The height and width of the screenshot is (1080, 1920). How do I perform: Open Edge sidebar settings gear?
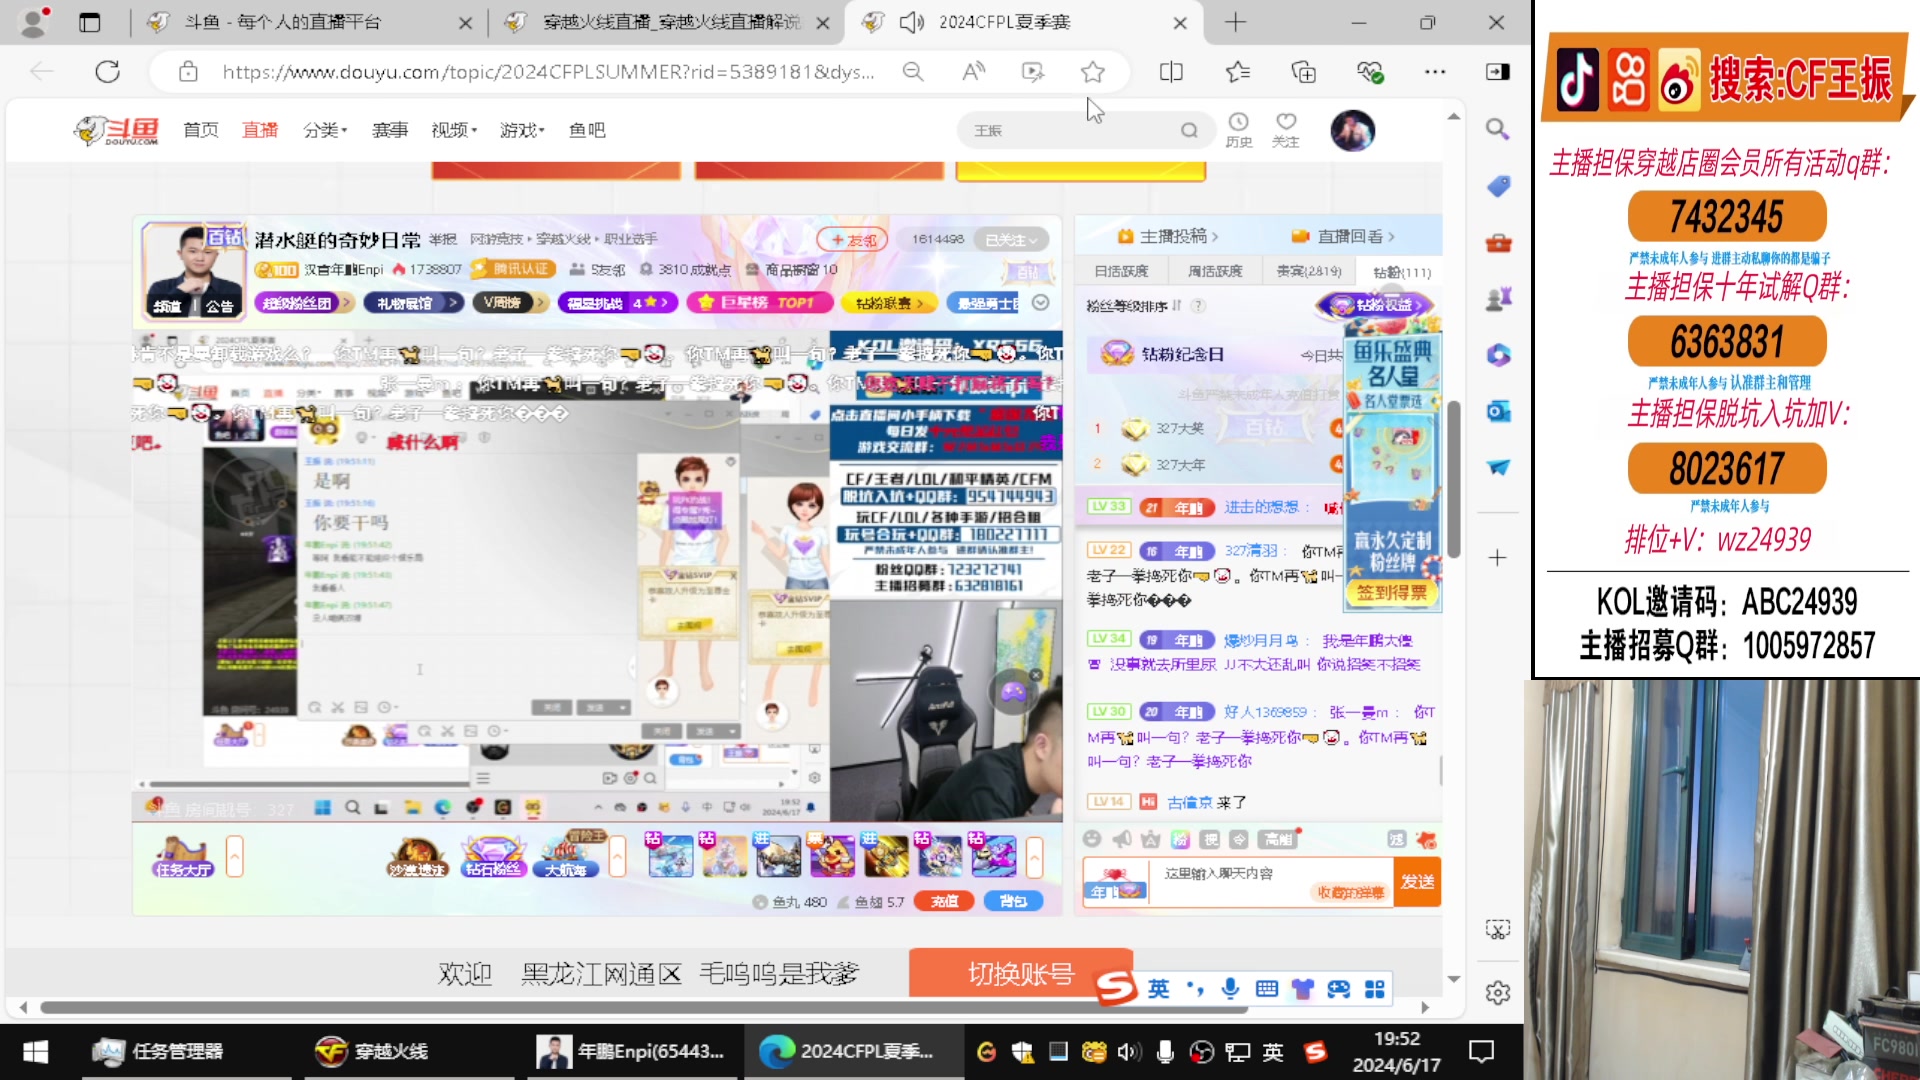tap(1498, 993)
